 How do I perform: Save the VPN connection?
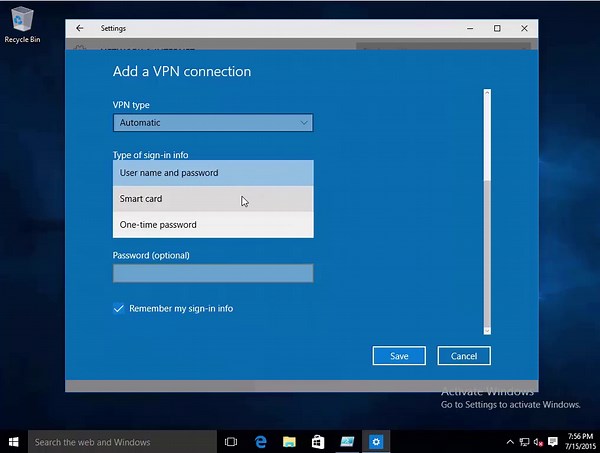(399, 356)
